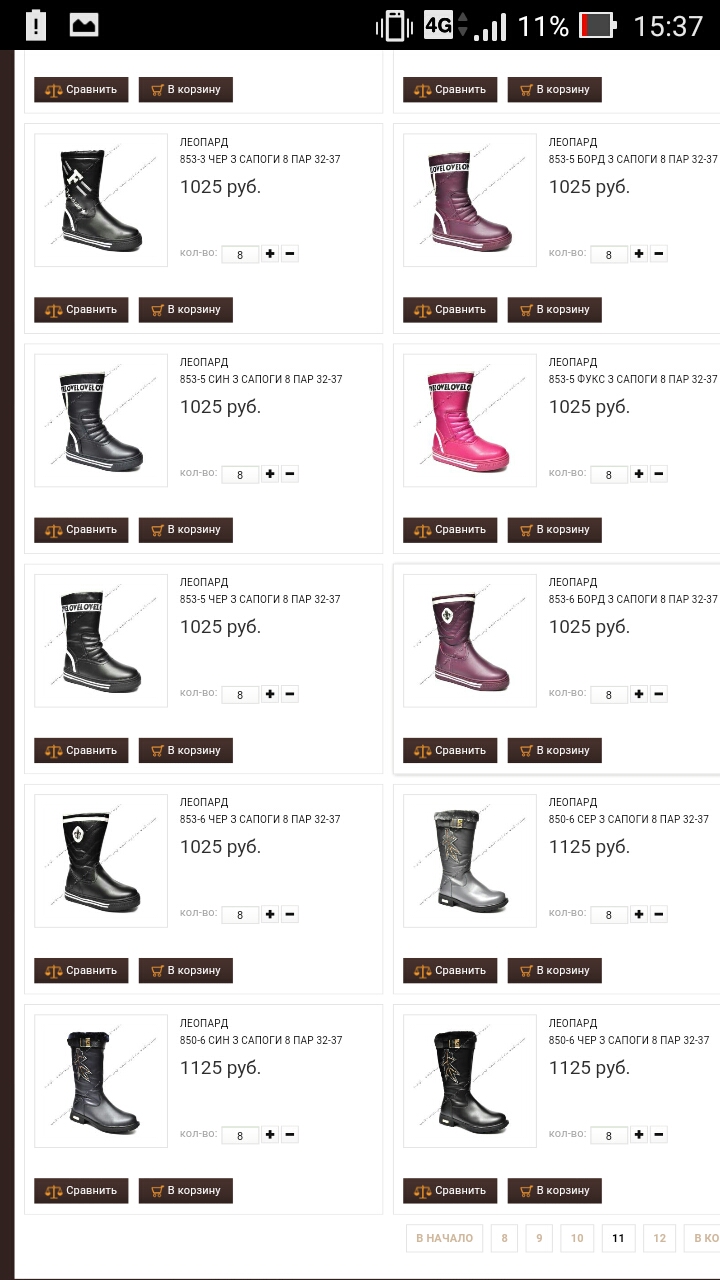Screen dimensions: 720x1280
Task: Jump to В НАЧАЛО first page
Action: (x=445, y=1238)
